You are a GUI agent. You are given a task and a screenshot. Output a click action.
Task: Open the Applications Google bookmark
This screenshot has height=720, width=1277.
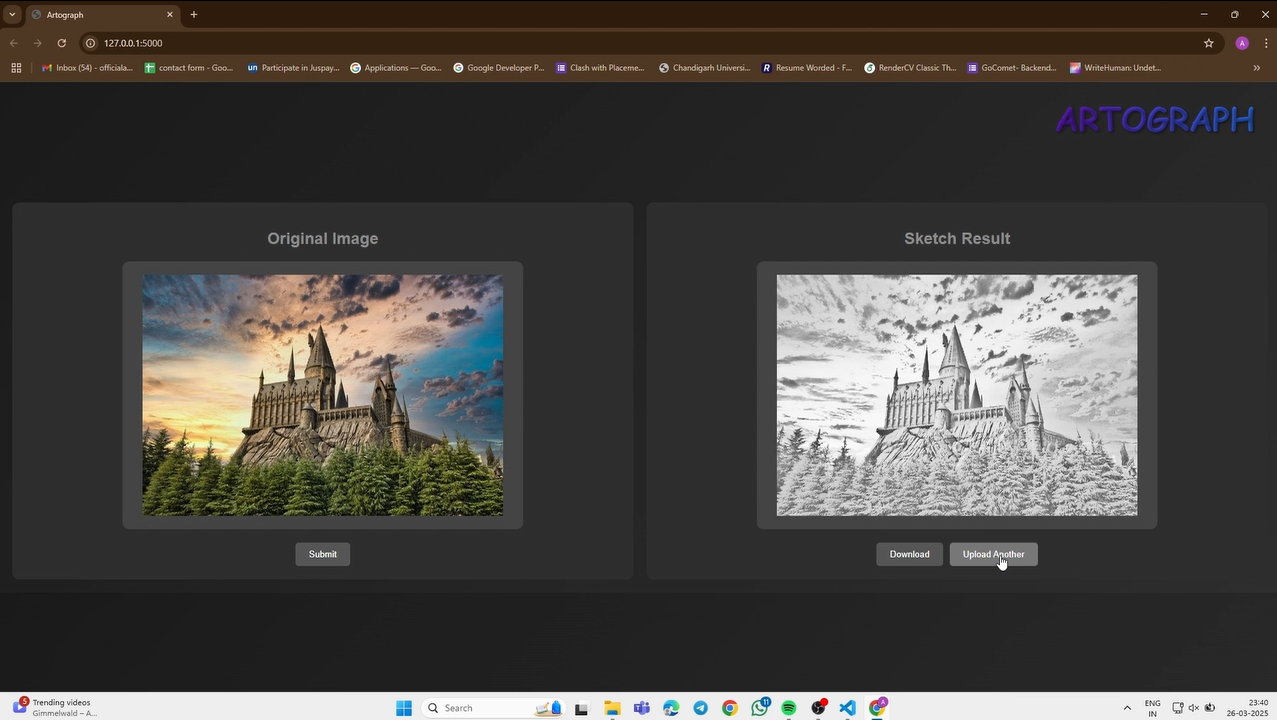(x=396, y=68)
